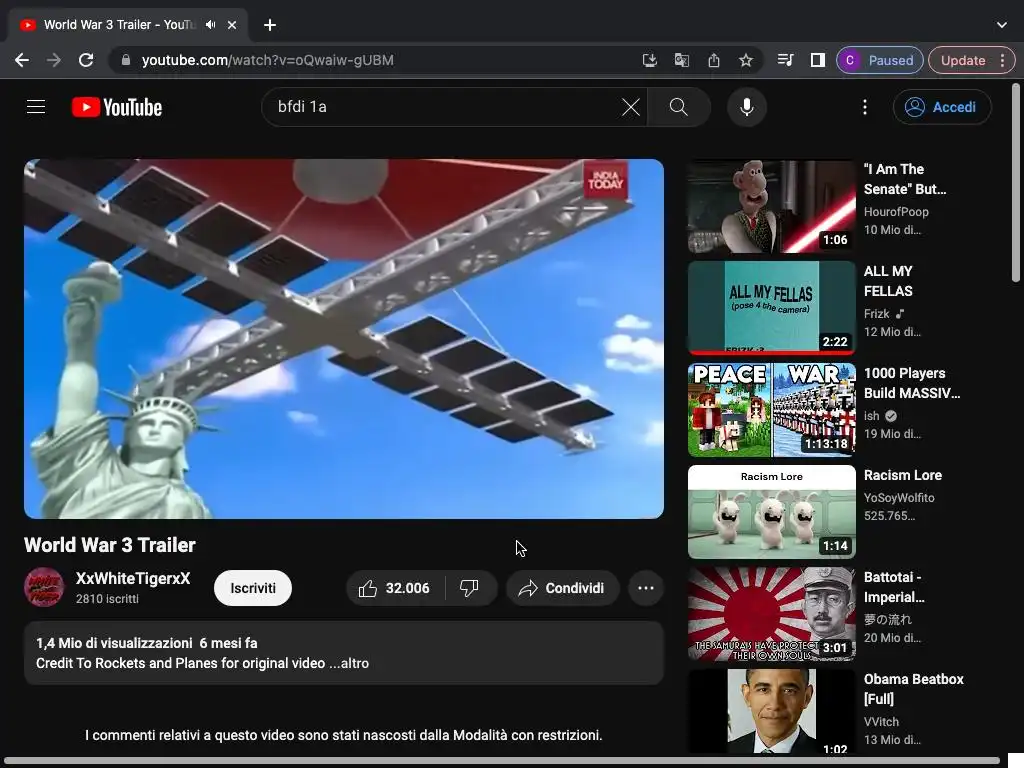Close the World War 3 Trailer tab
This screenshot has height=768, width=1024.
(232, 25)
